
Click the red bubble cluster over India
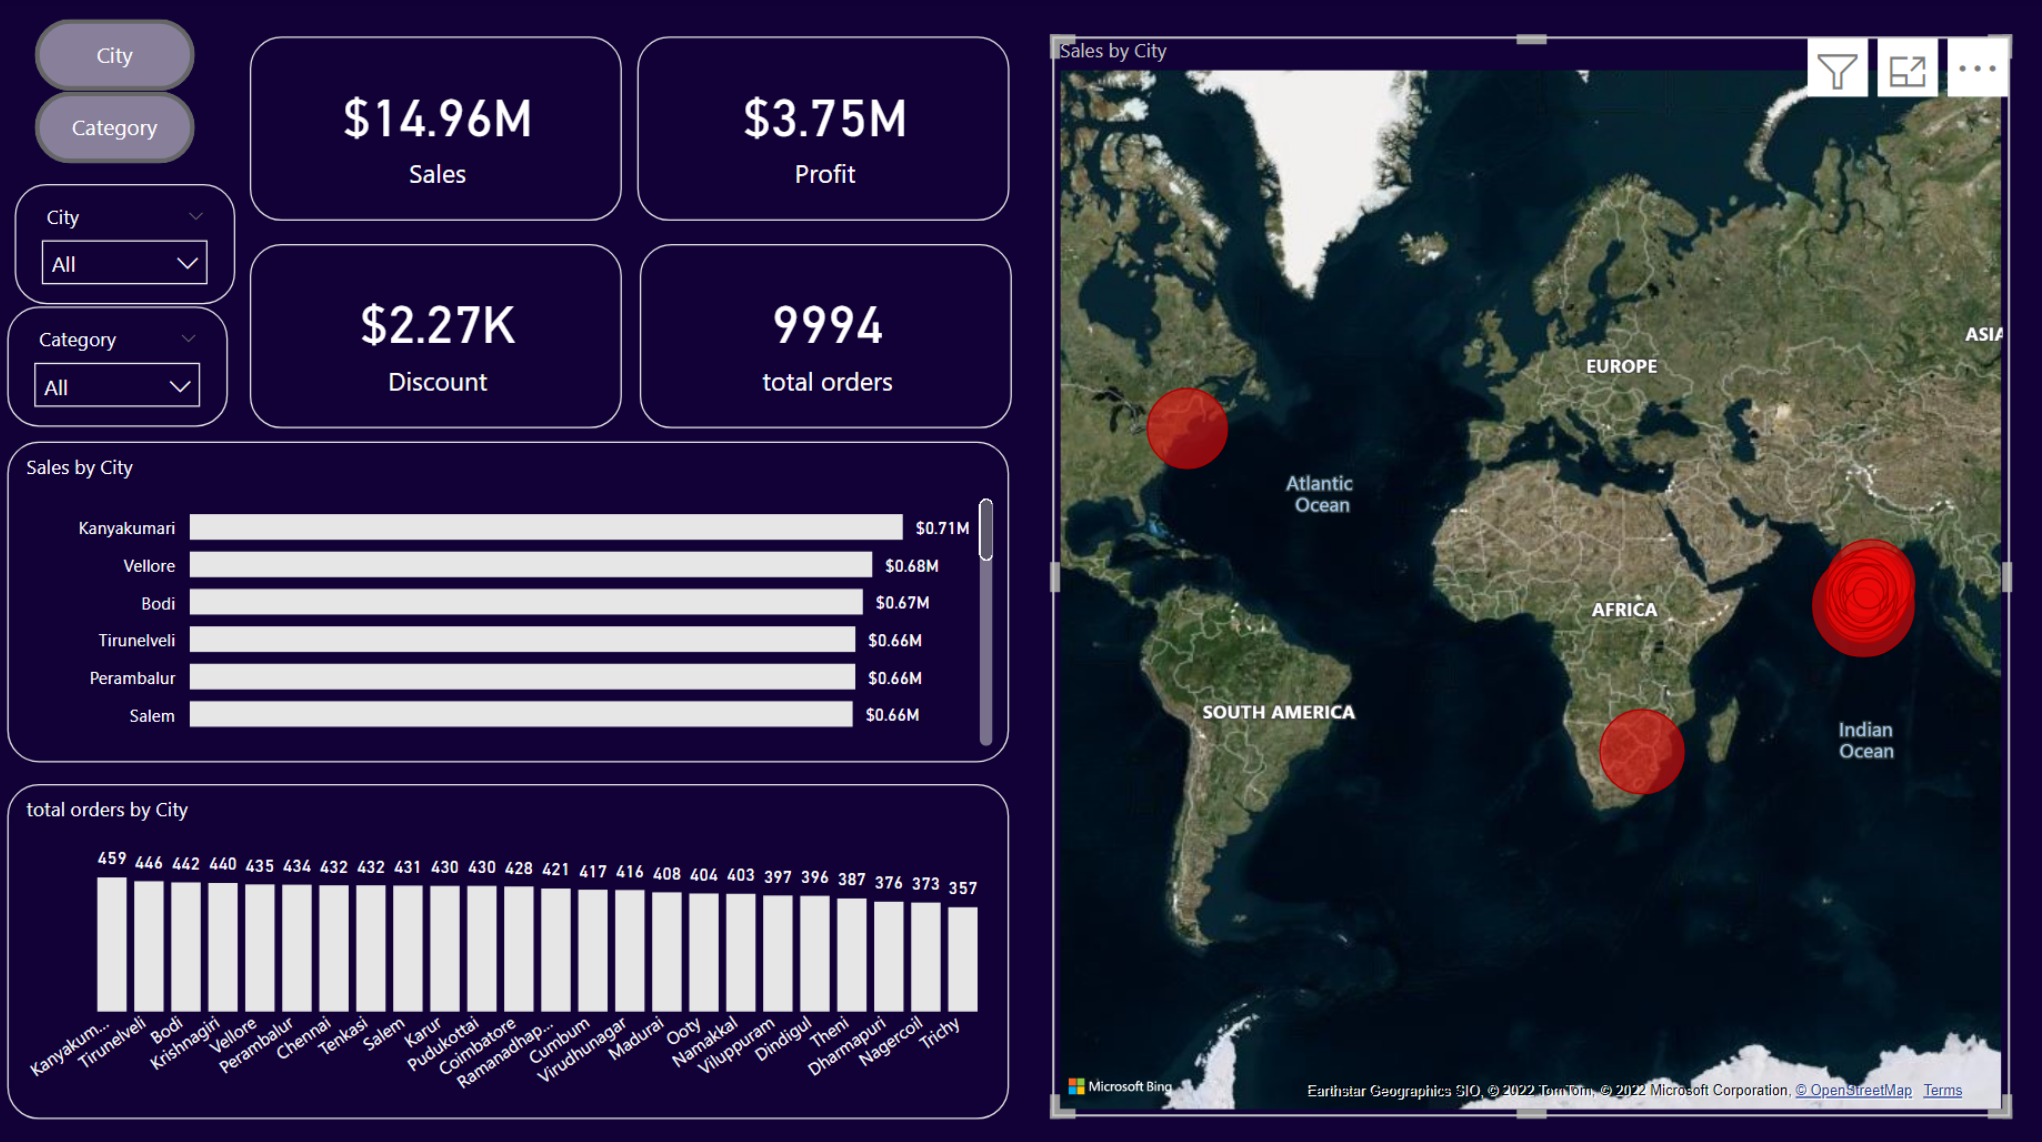click(x=1864, y=598)
